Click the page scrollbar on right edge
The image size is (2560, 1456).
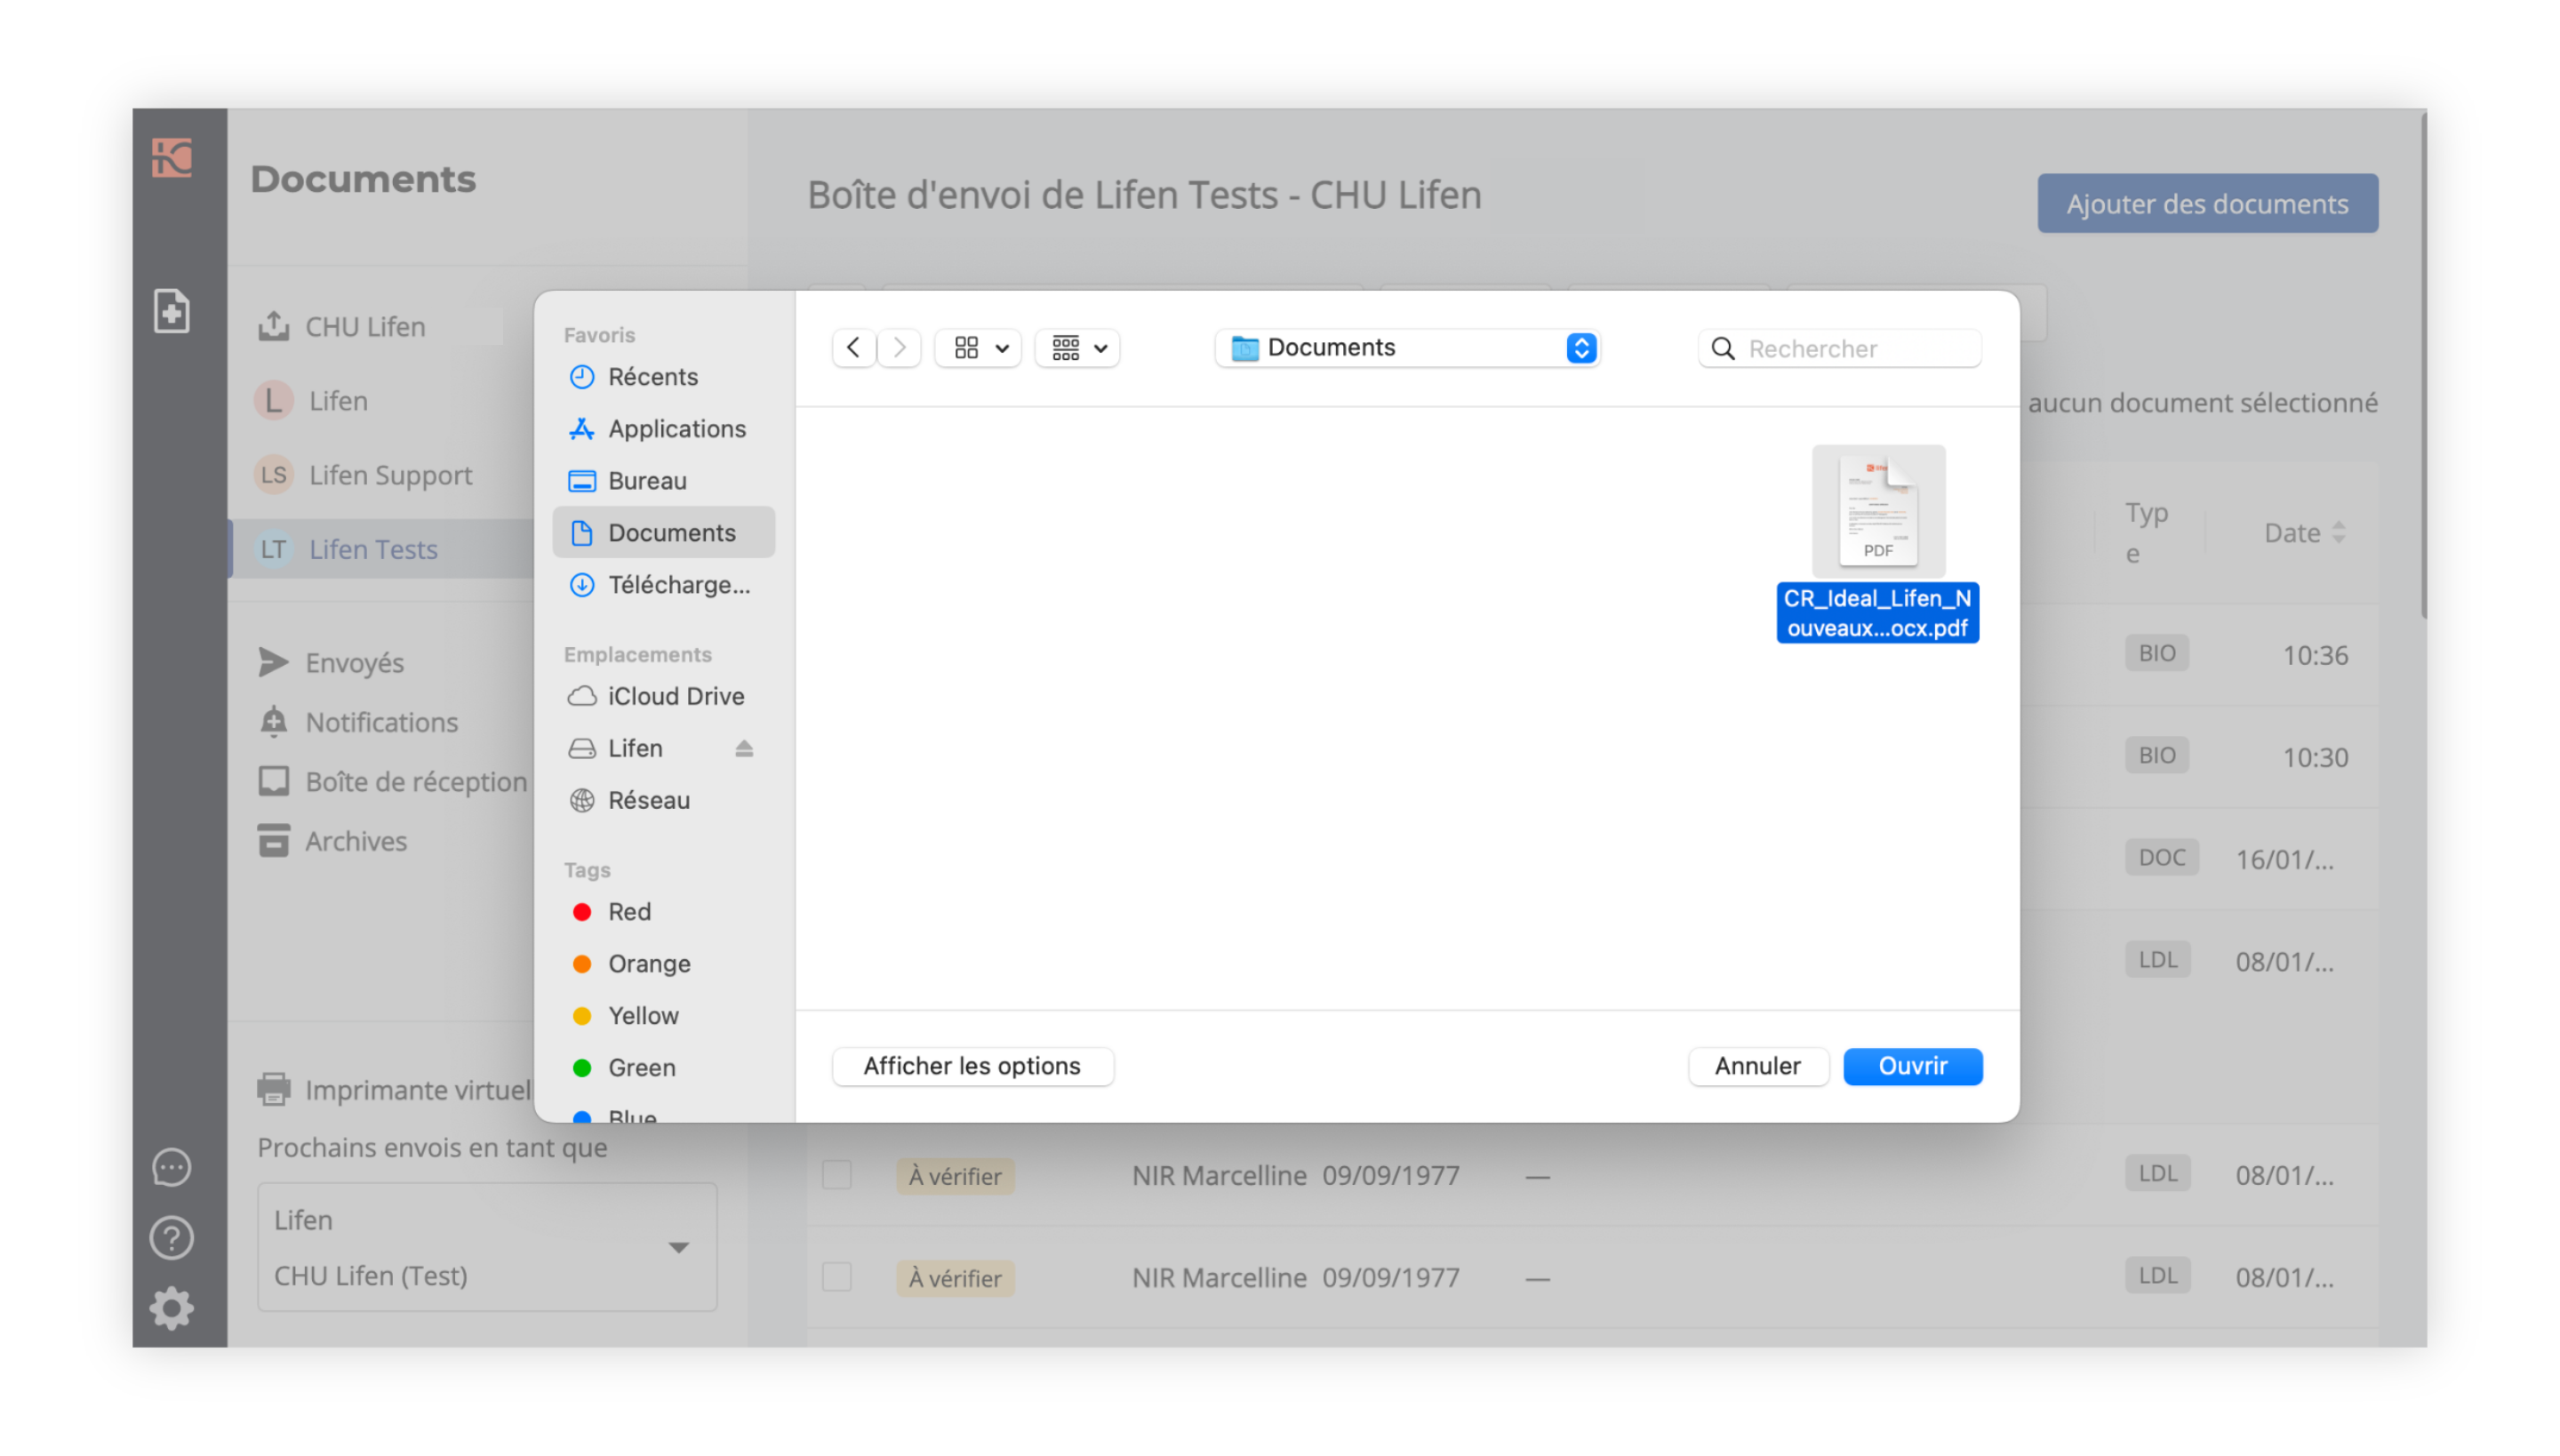[x=2422, y=365]
